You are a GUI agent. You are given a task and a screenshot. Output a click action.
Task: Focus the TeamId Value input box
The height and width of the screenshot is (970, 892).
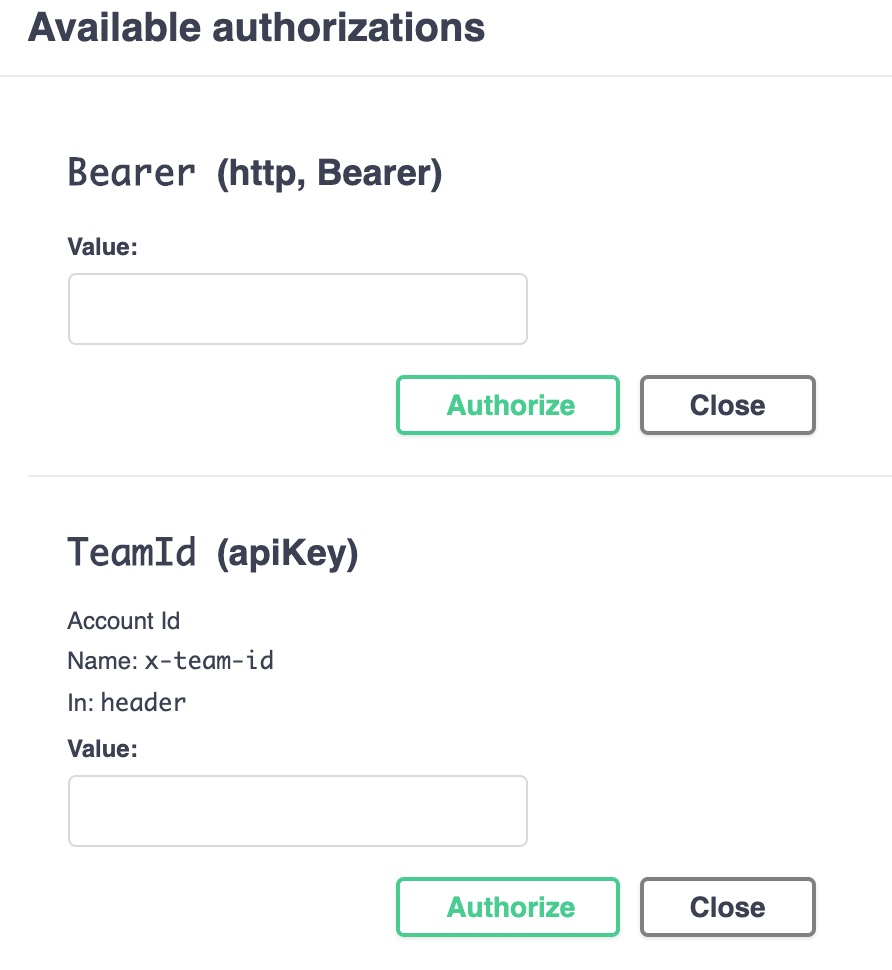297,811
